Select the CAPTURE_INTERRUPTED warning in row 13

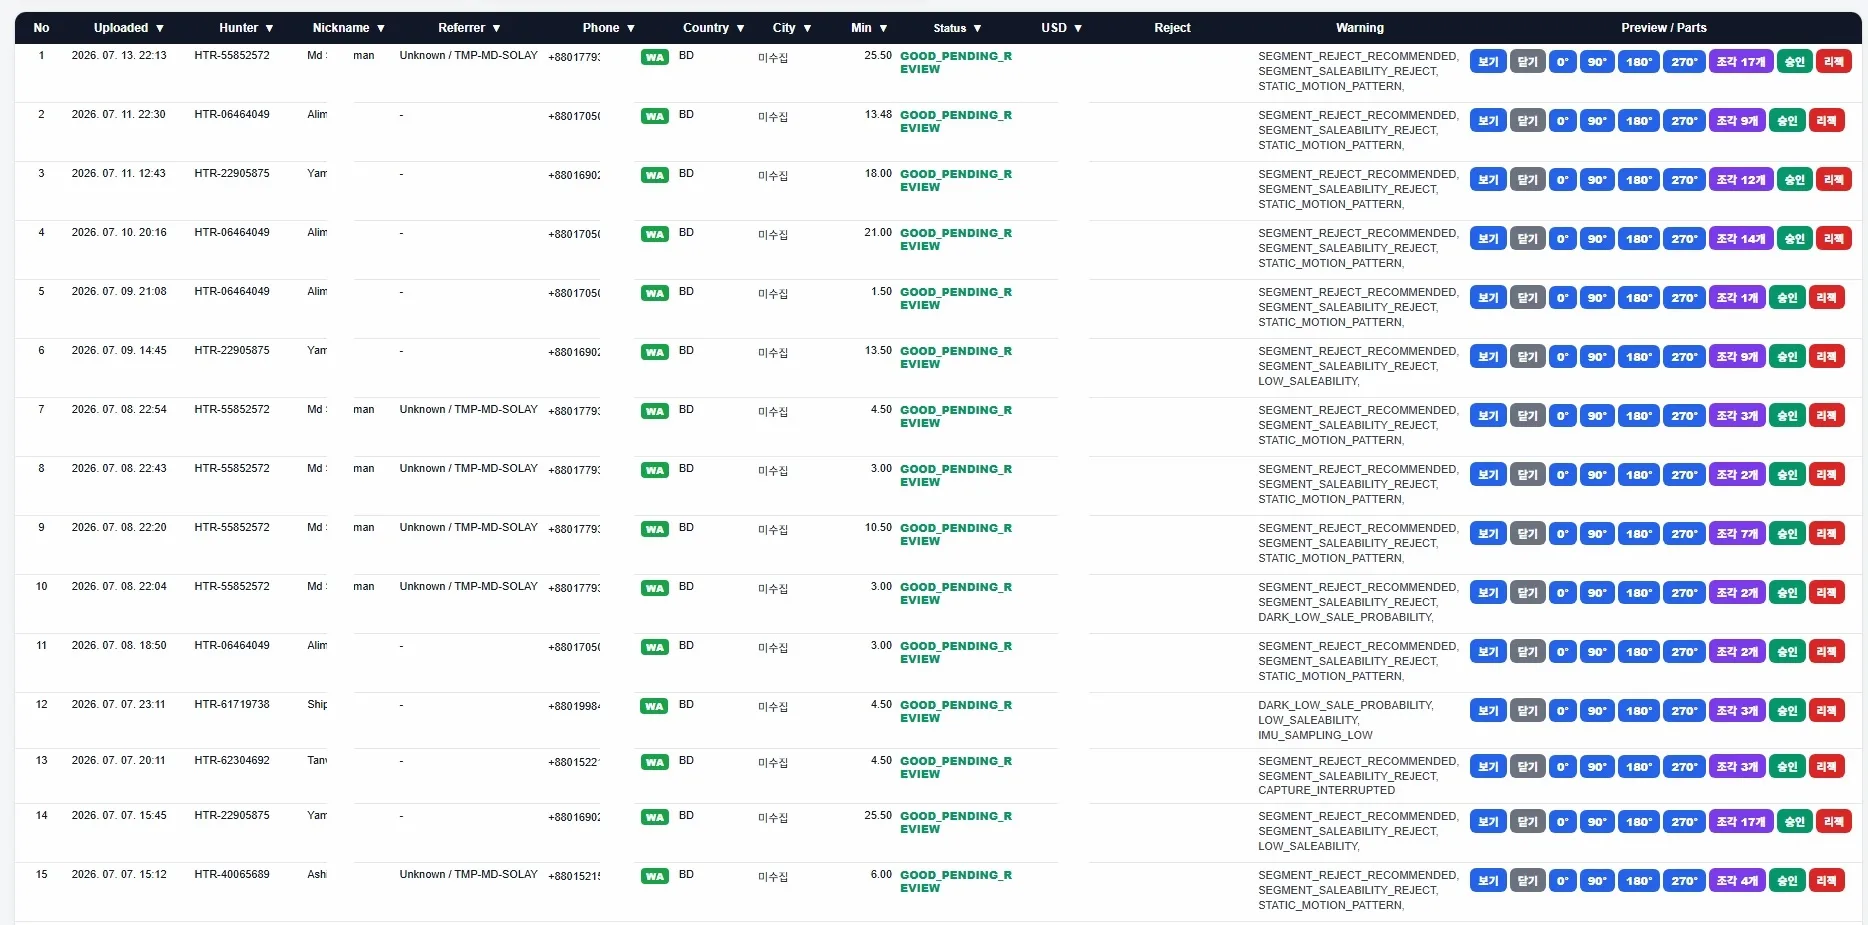pyautogui.click(x=1326, y=791)
